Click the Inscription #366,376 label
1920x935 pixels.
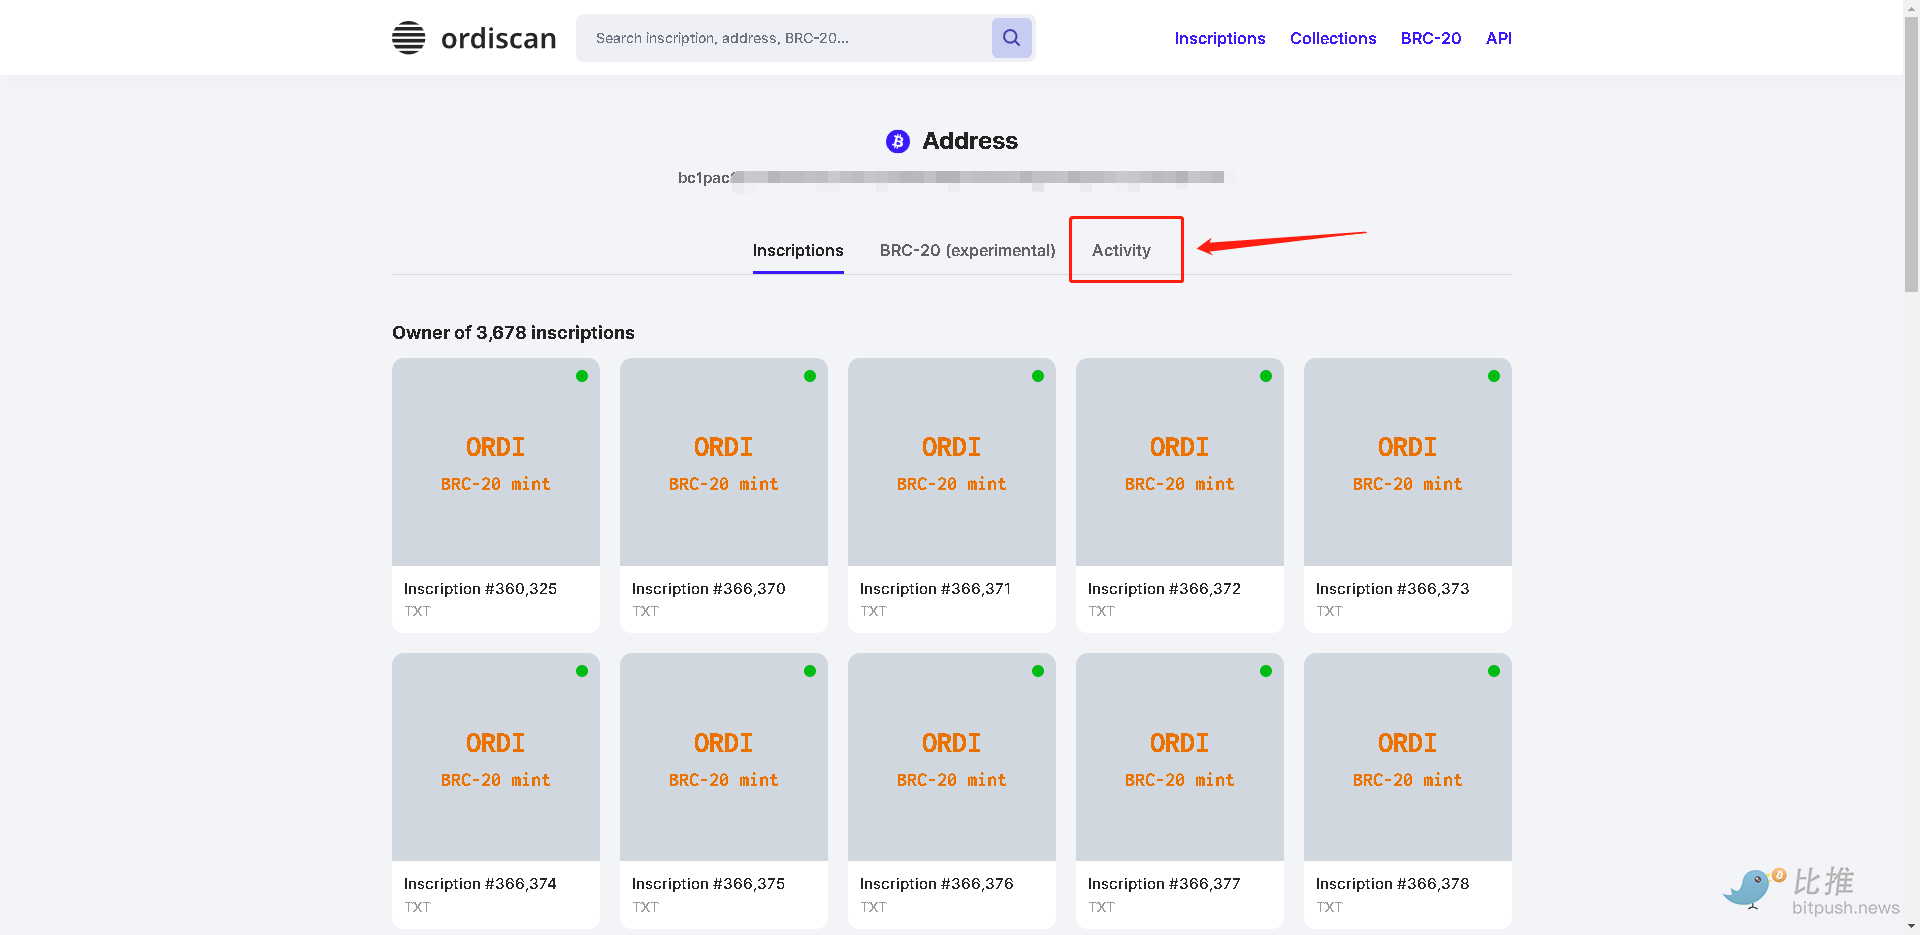tap(936, 884)
